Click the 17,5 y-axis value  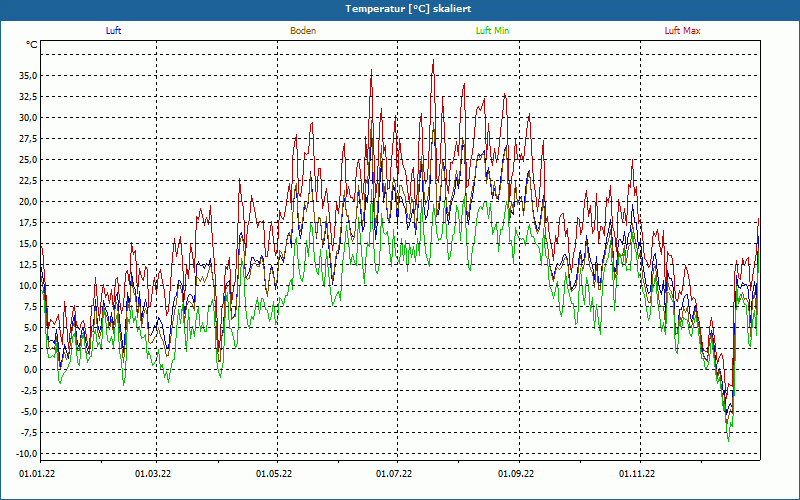(27, 222)
